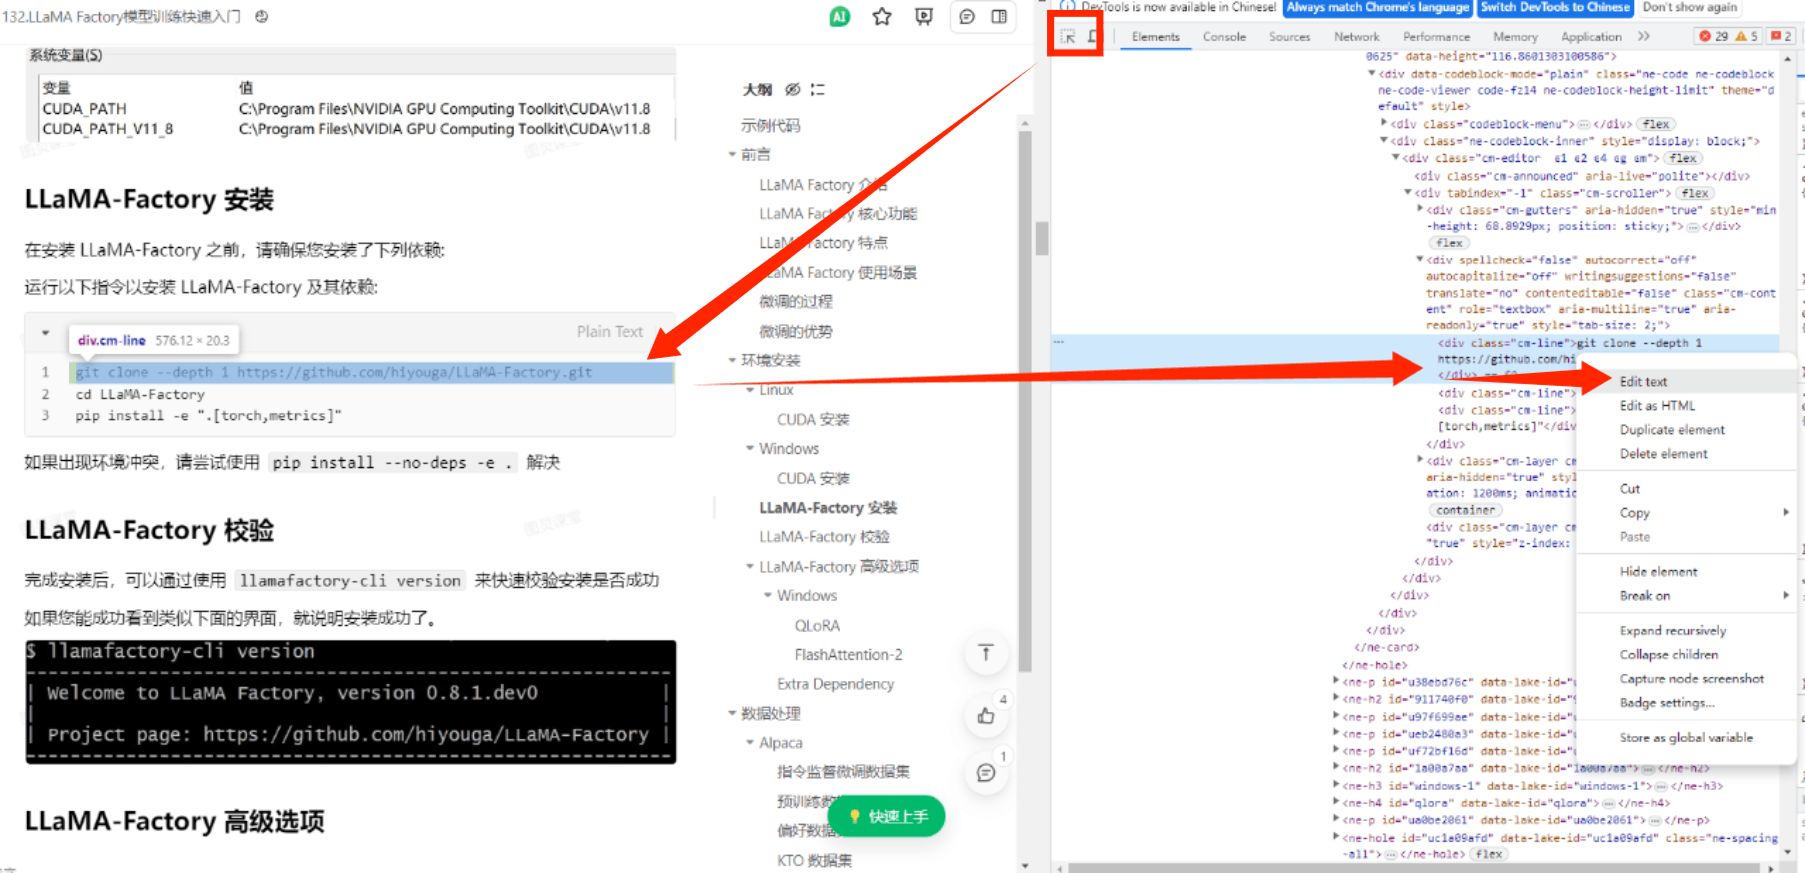Click the outline panel vertical scrollbar

[x=1024, y=400]
